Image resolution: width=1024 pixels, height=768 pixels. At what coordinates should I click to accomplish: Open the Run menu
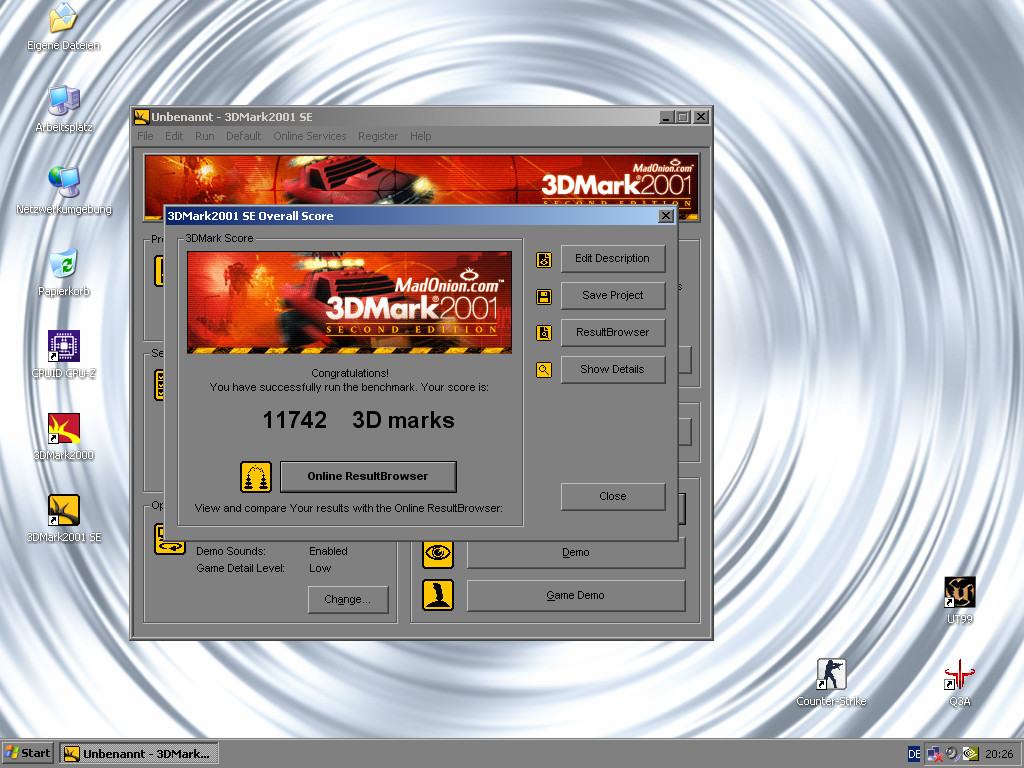pyautogui.click(x=204, y=136)
